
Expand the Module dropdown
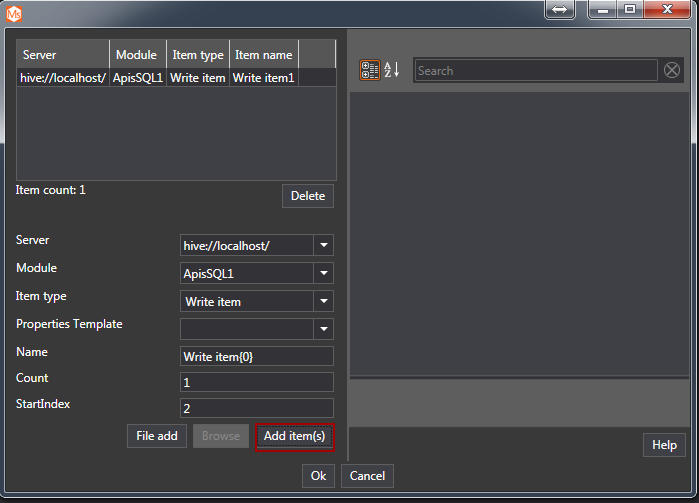(x=323, y=273)
